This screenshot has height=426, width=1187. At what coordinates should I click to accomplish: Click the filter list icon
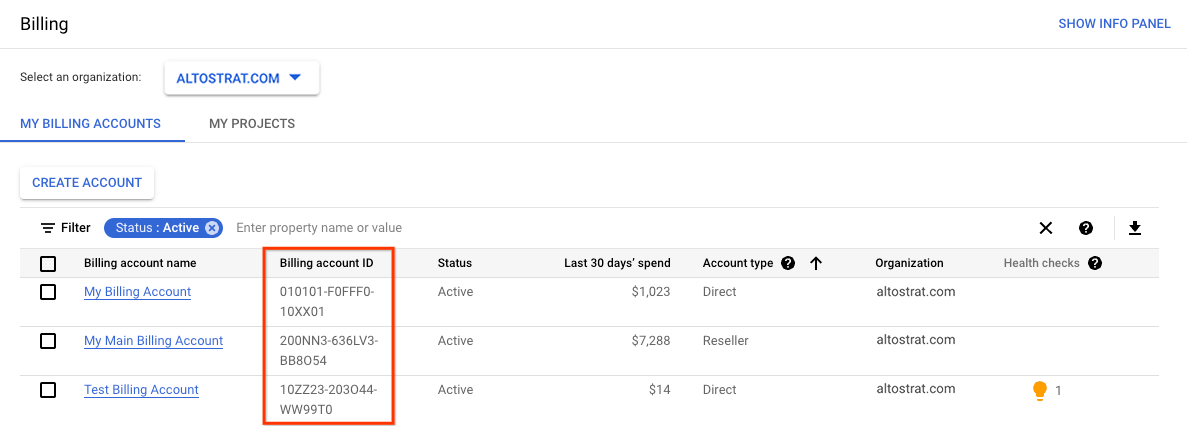[x=48, y=228]
